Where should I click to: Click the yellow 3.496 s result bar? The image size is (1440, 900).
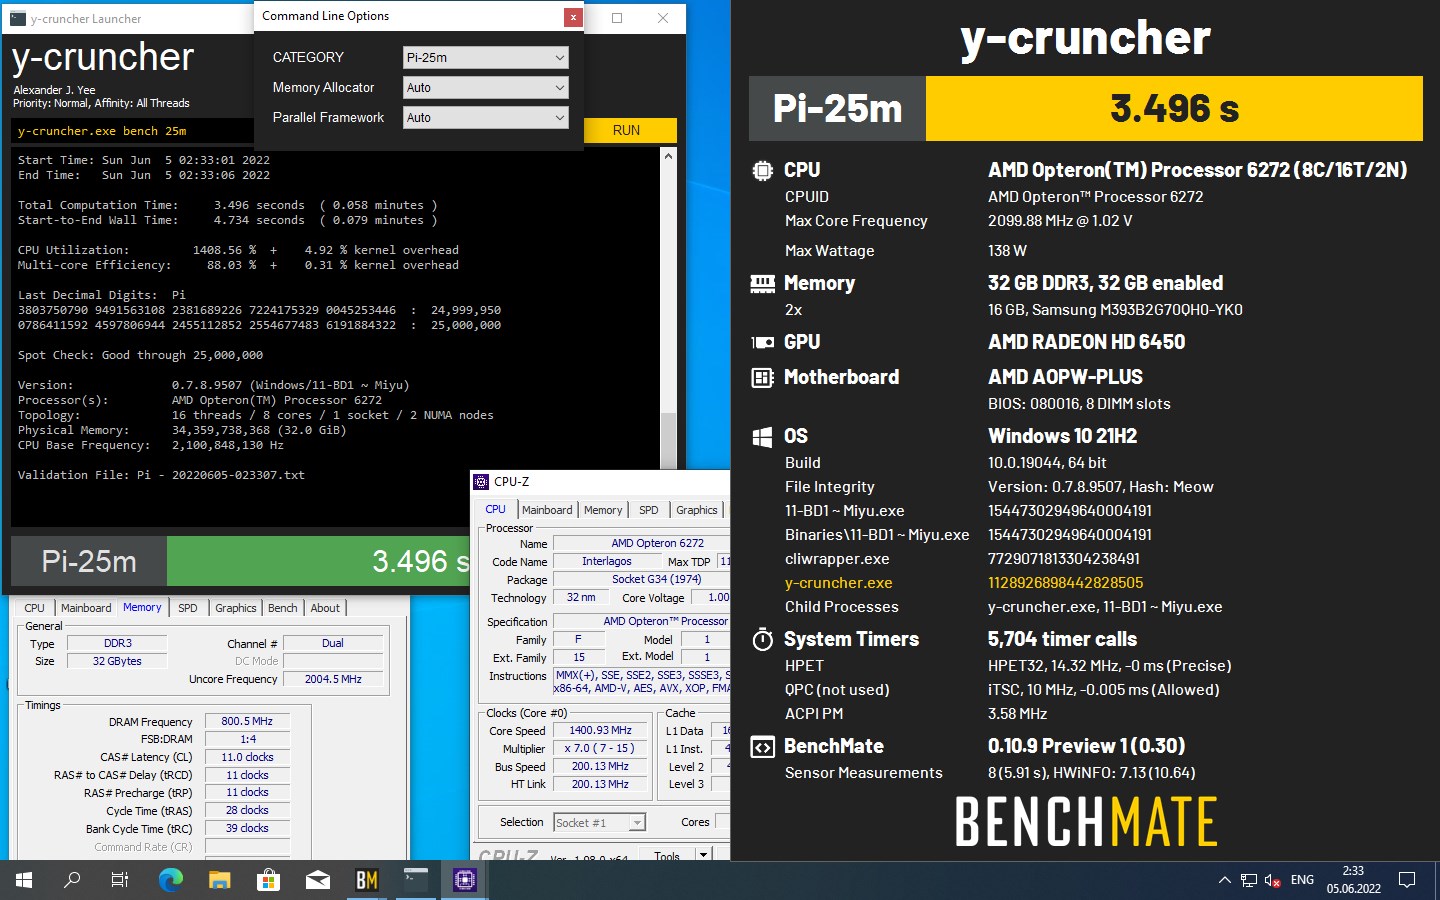point(1174,108)
